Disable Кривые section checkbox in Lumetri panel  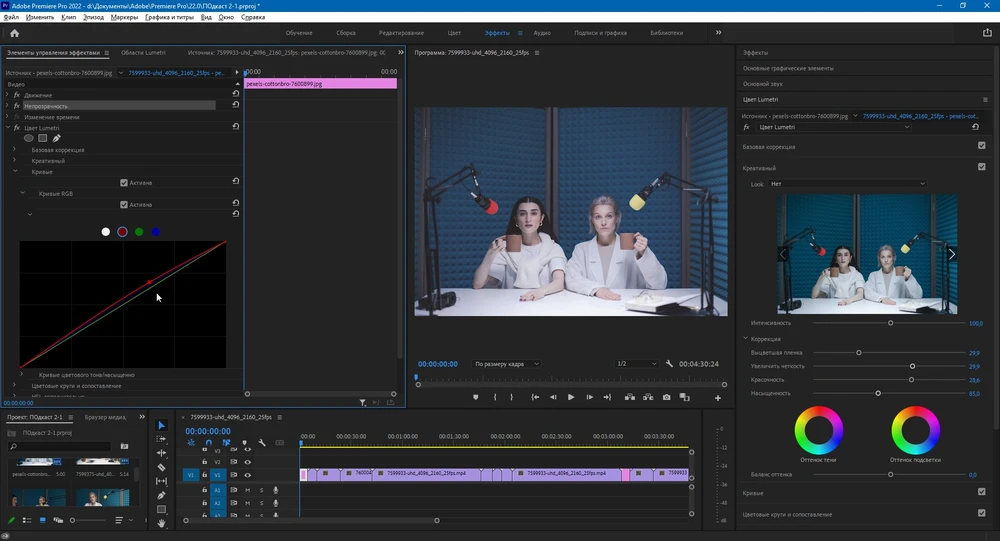click(x=982, y=491)
